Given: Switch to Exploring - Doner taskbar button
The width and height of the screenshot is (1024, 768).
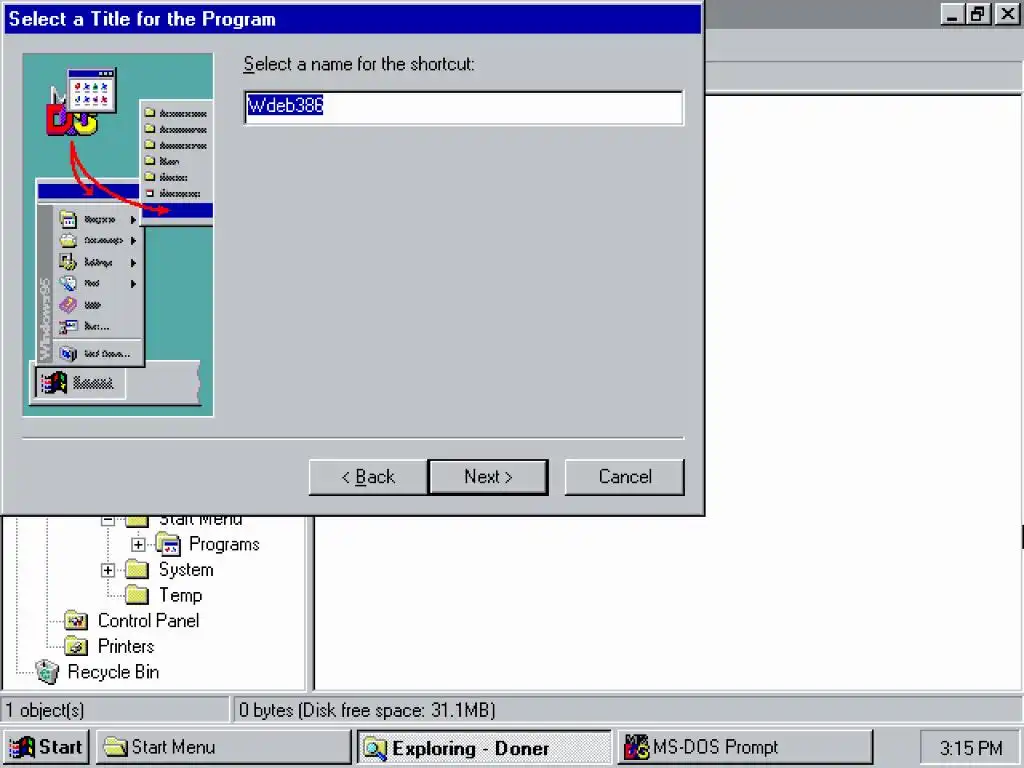Looking at the screenshot, I should 484,747.
